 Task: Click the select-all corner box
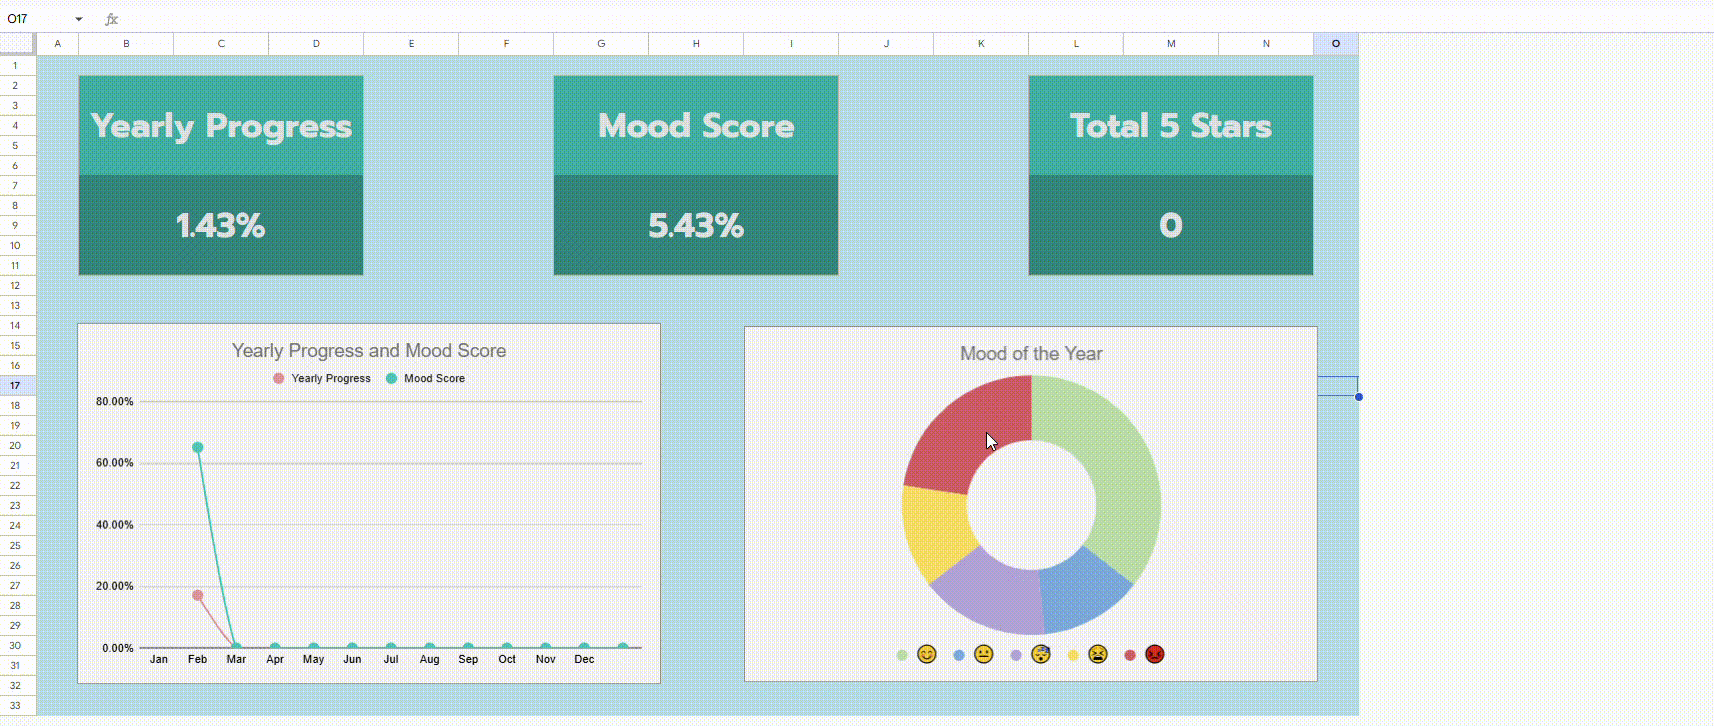[x=17, y=44]
